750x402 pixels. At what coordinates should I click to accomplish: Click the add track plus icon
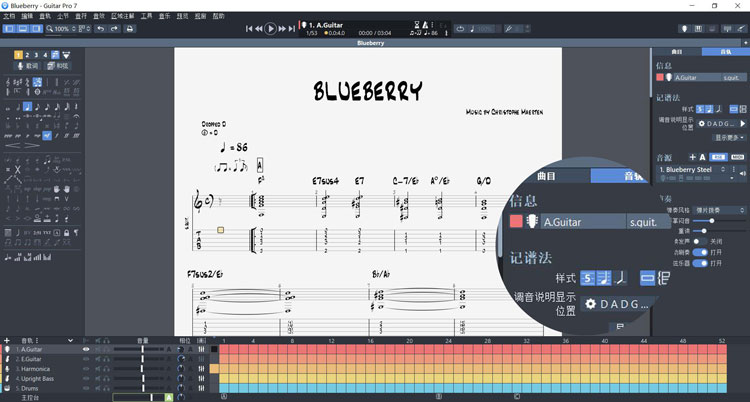tap(7, 341)
